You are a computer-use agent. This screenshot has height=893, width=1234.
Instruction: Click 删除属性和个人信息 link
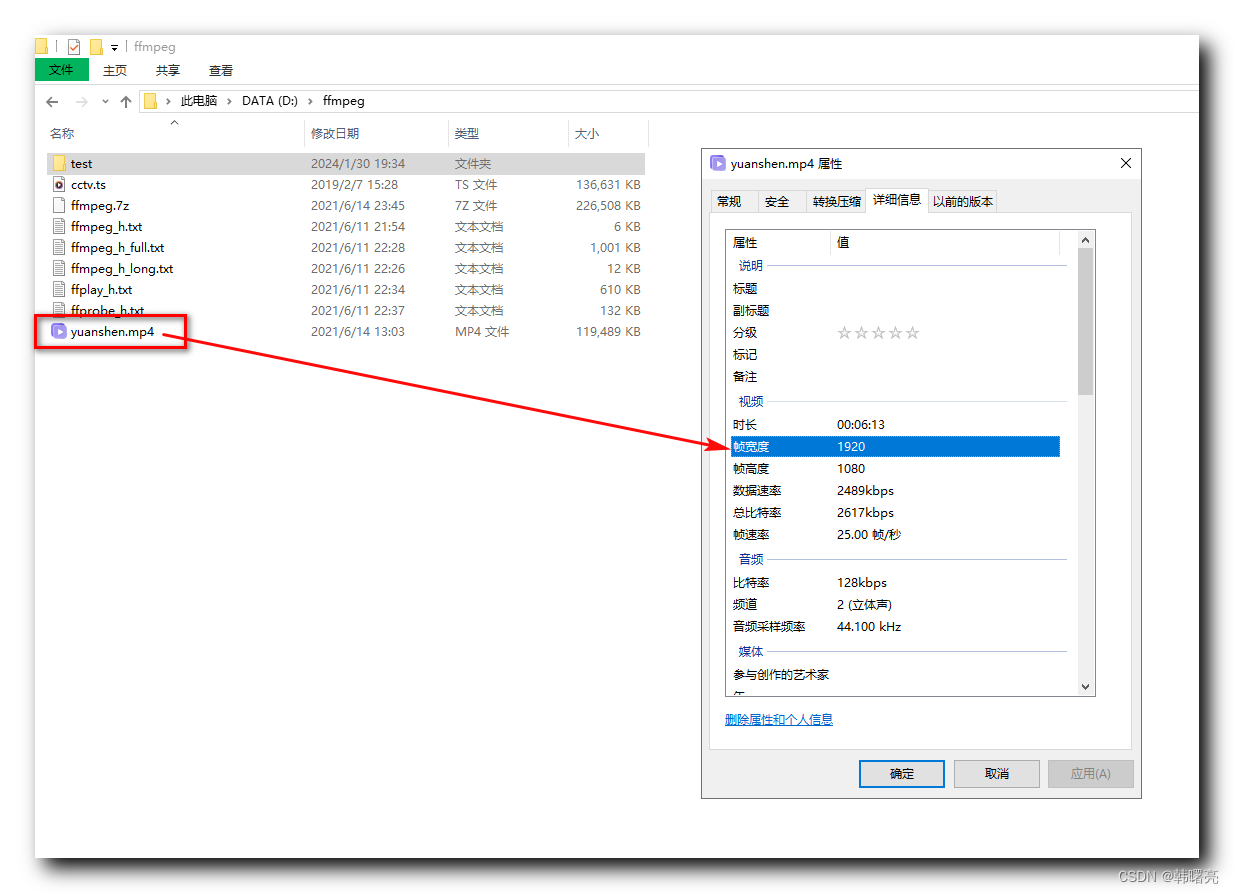pos(779,719)
